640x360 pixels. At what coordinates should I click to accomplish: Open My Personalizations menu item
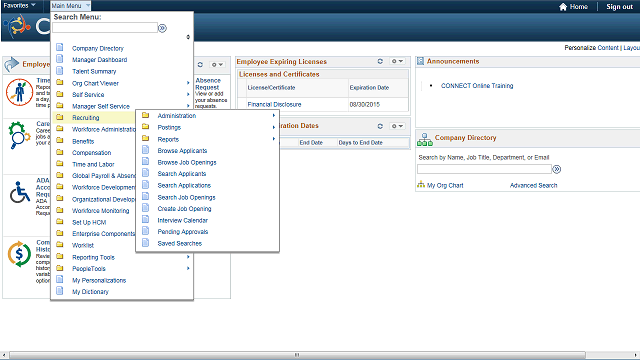(99, 280)
